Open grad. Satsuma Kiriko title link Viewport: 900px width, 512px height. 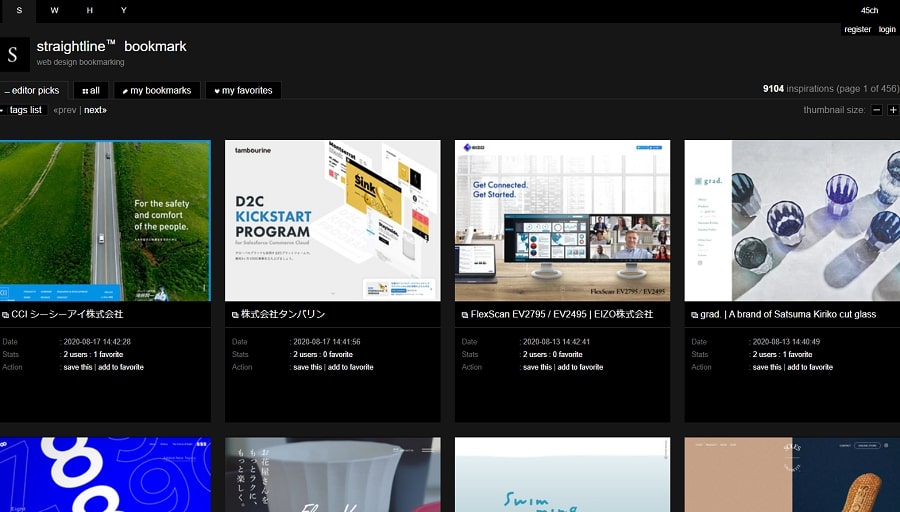click(x=788, y=314)
